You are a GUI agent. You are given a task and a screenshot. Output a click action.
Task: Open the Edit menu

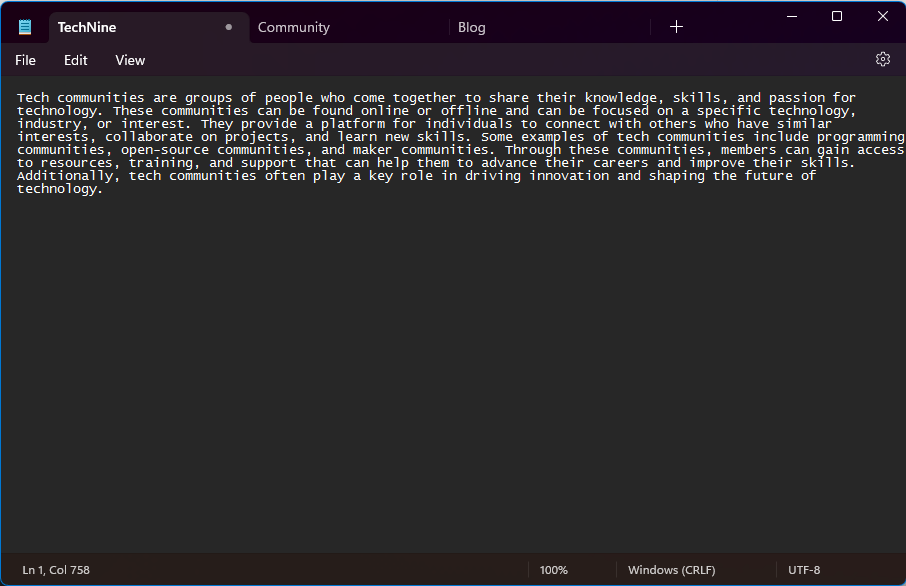tap(76, 60)
